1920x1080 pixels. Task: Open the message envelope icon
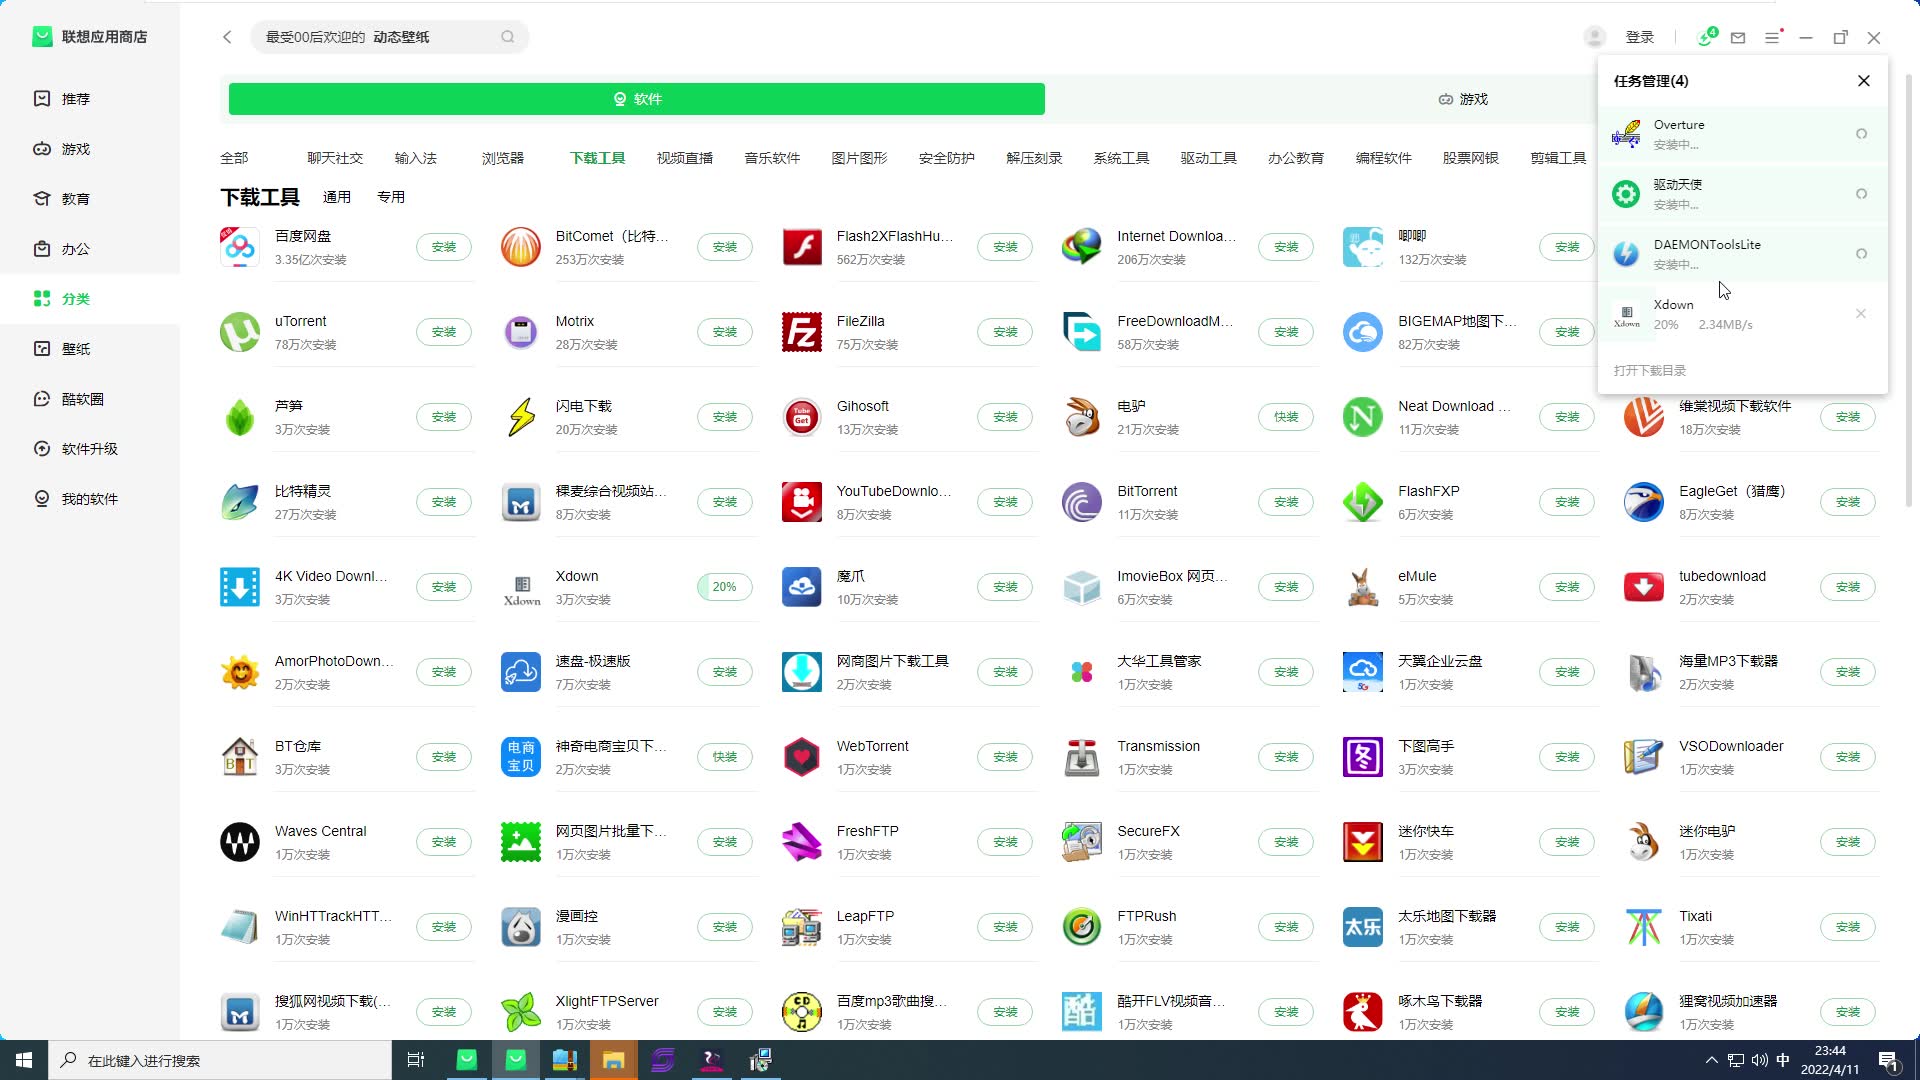click(1738, 37)
